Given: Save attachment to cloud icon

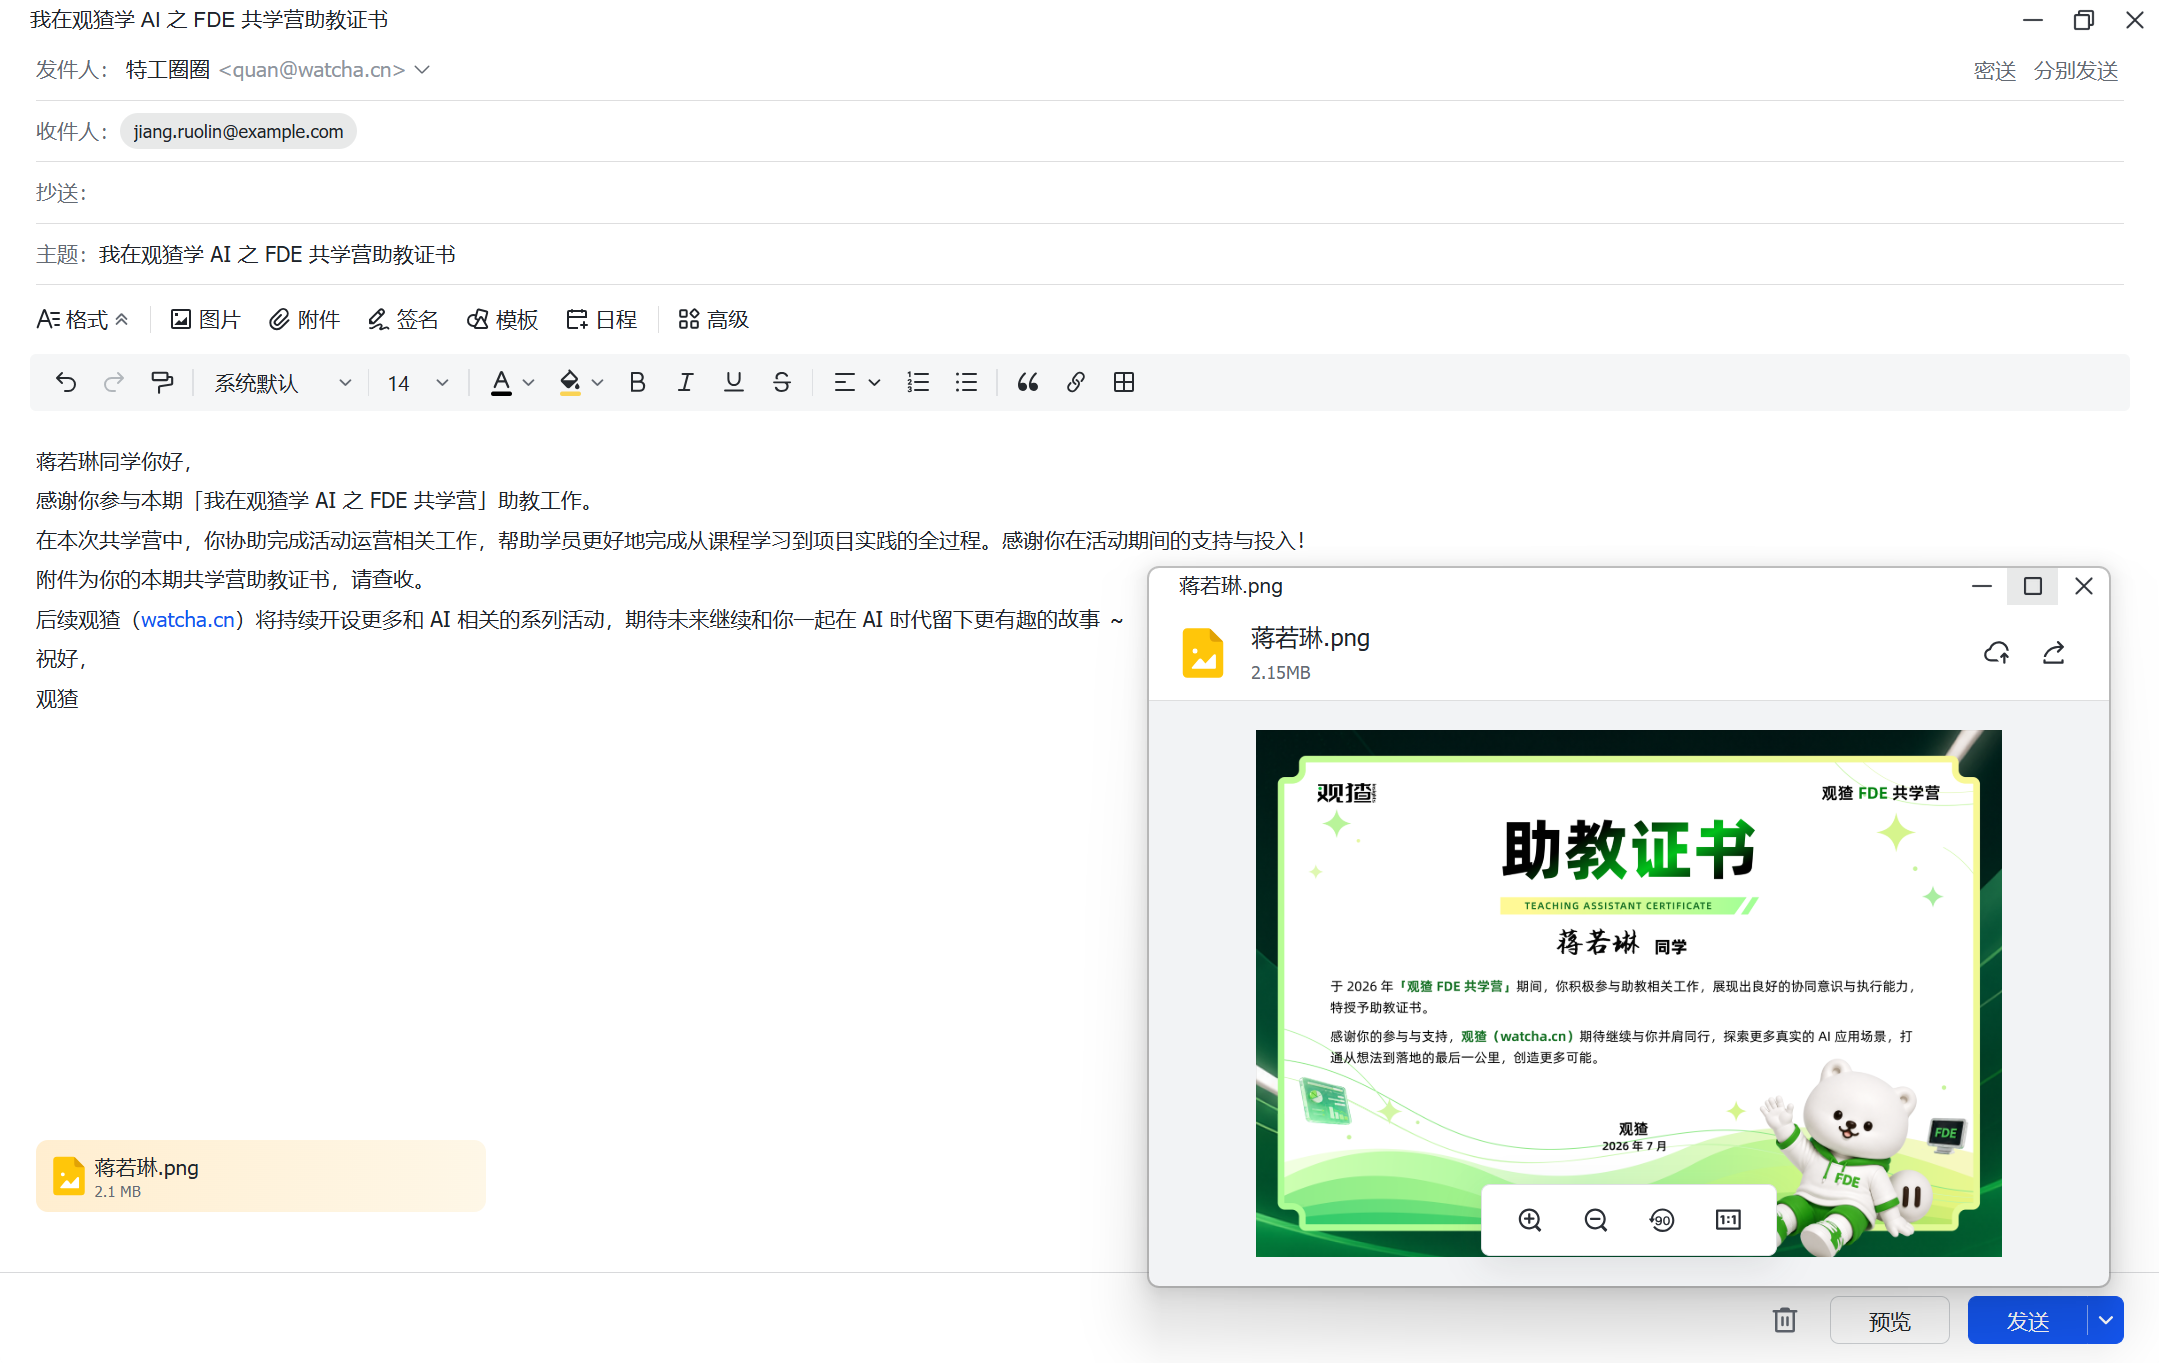Looking at the screenshot, I should click(1997, 653).
